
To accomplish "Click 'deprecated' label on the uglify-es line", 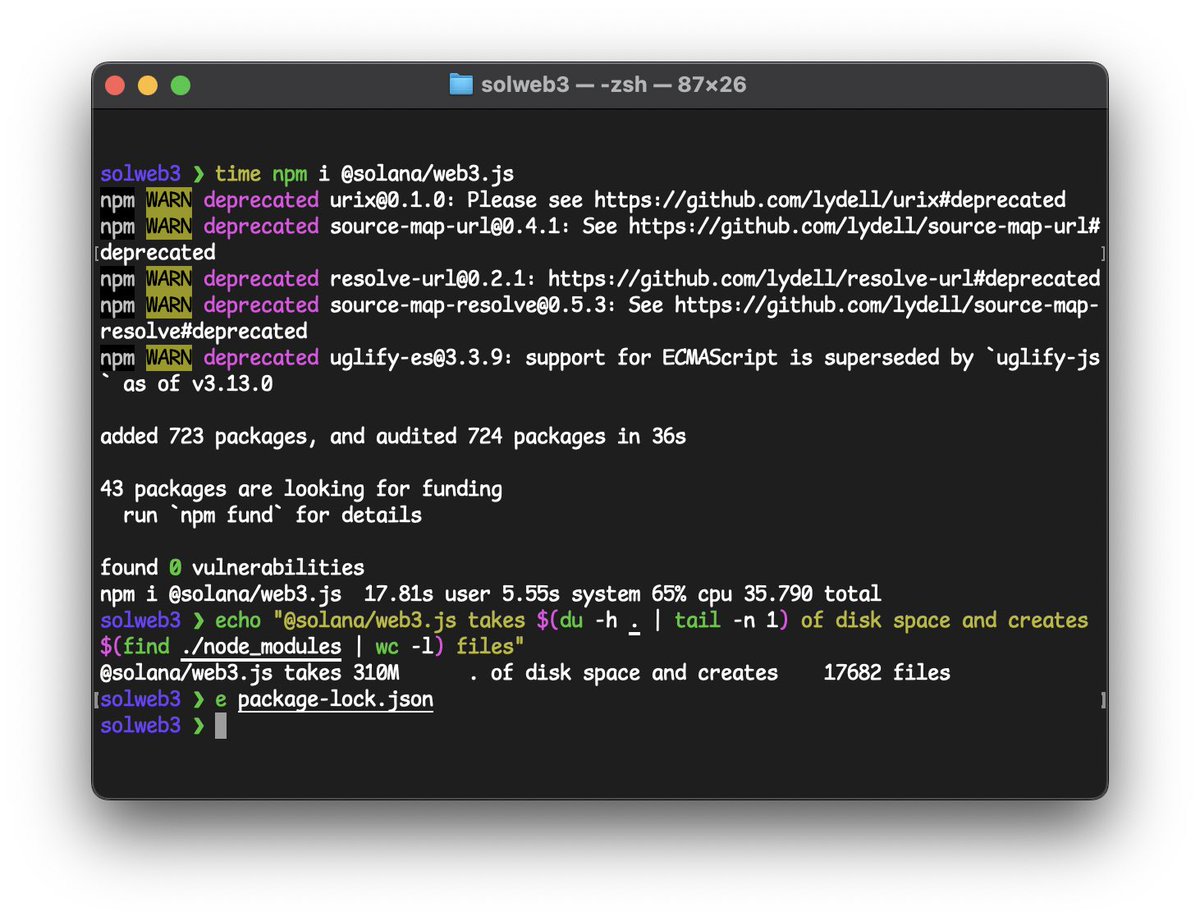I will (x=261, y=358).
